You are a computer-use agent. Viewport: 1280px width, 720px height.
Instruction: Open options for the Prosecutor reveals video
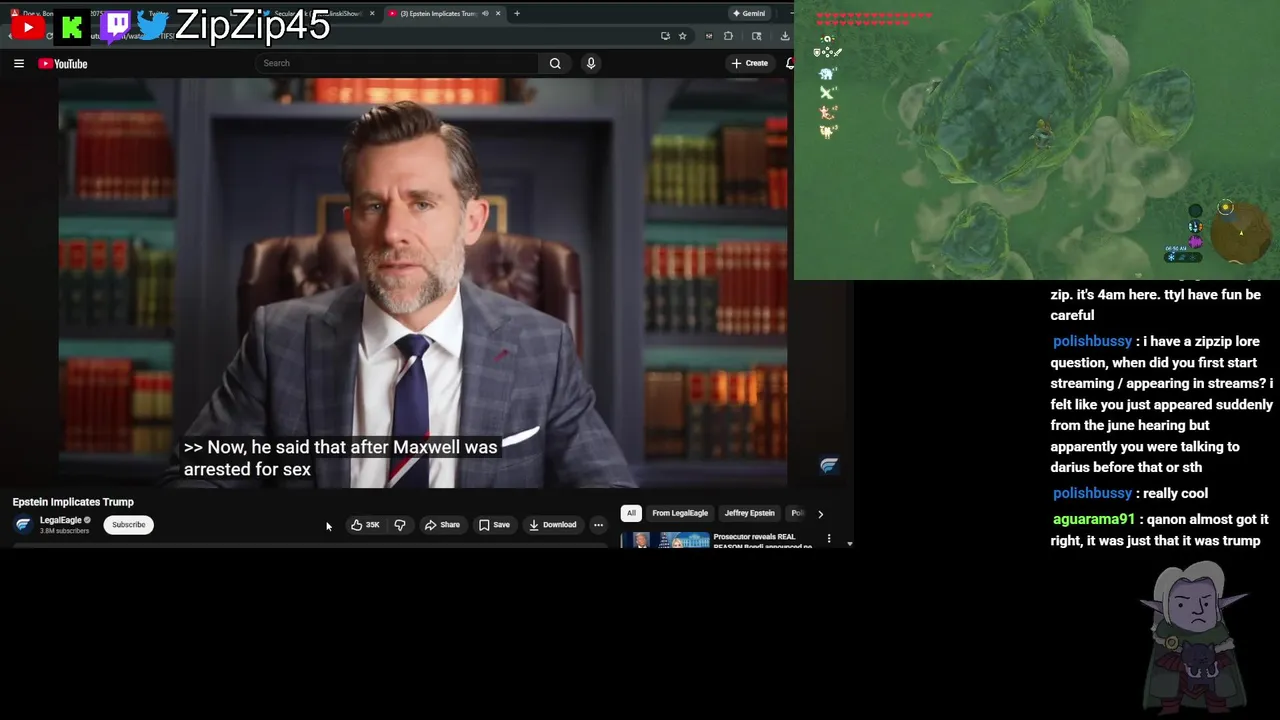coord(828,539)
